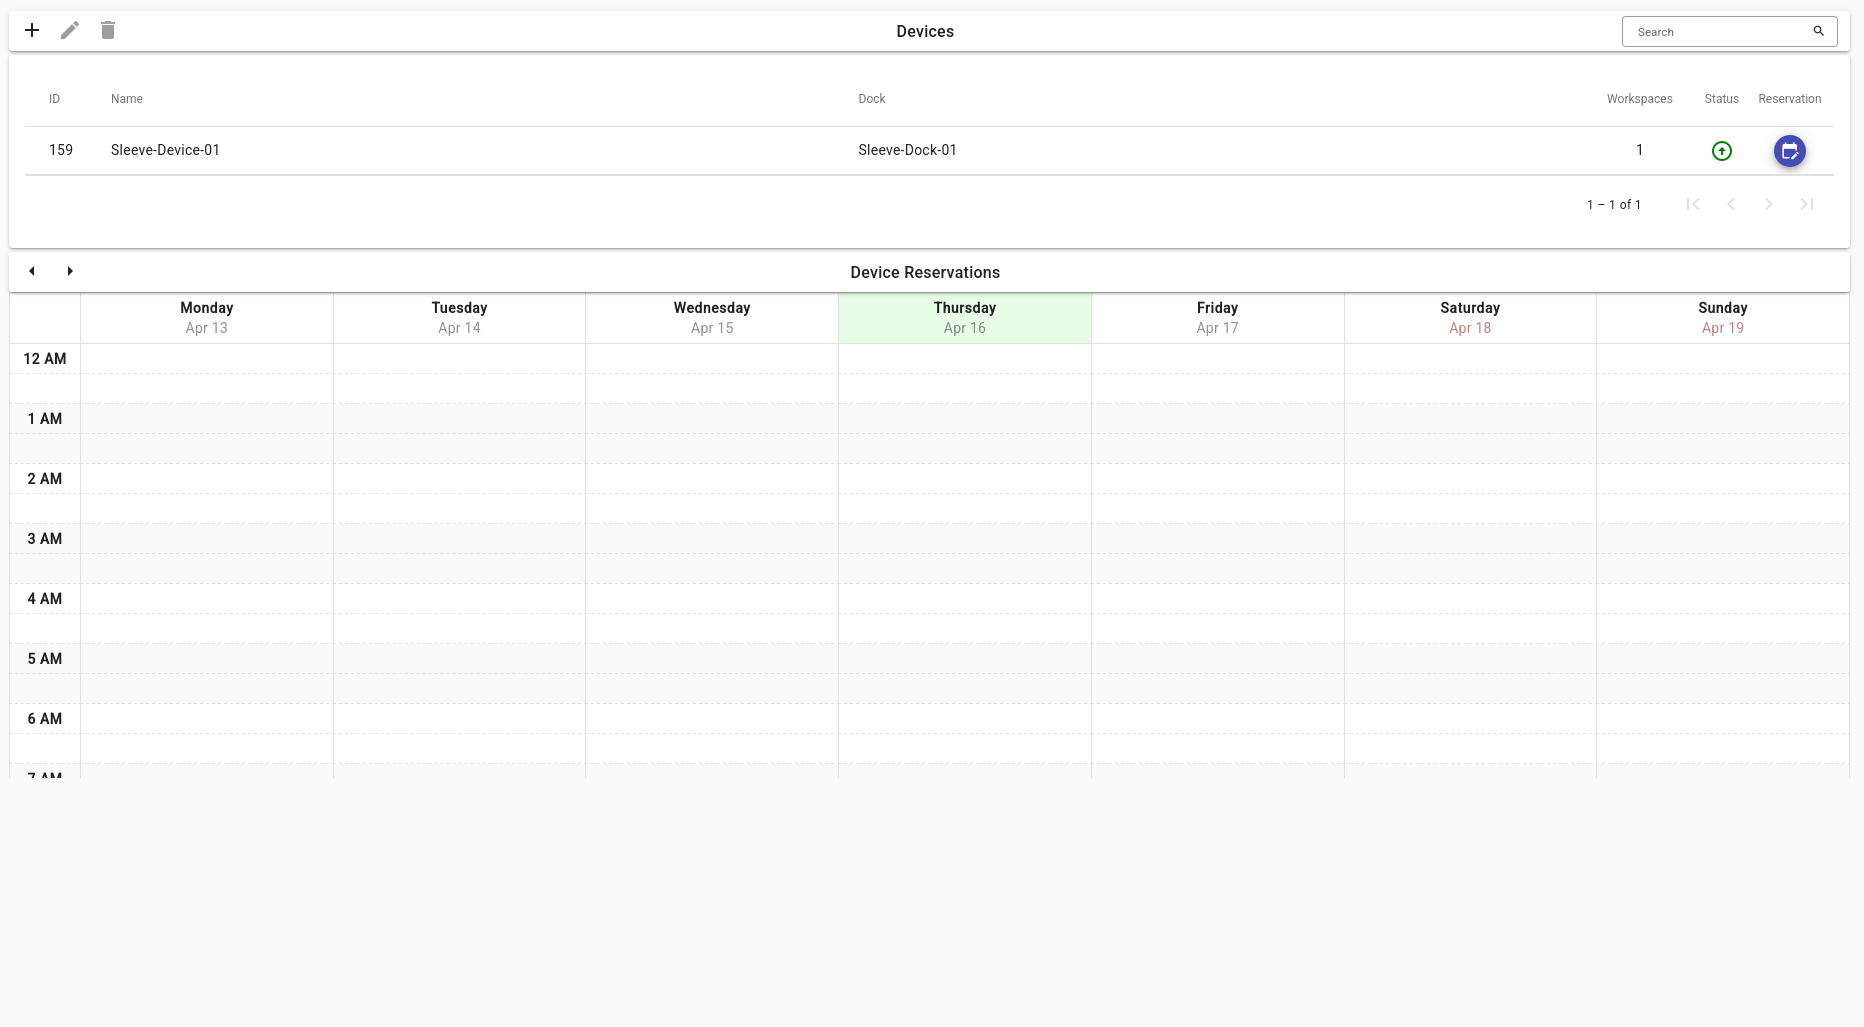The height and width of the screenshot is (1027, 1864).
Task: Open reservation for Sleeve-Device-01
Action: [1789, 151]
